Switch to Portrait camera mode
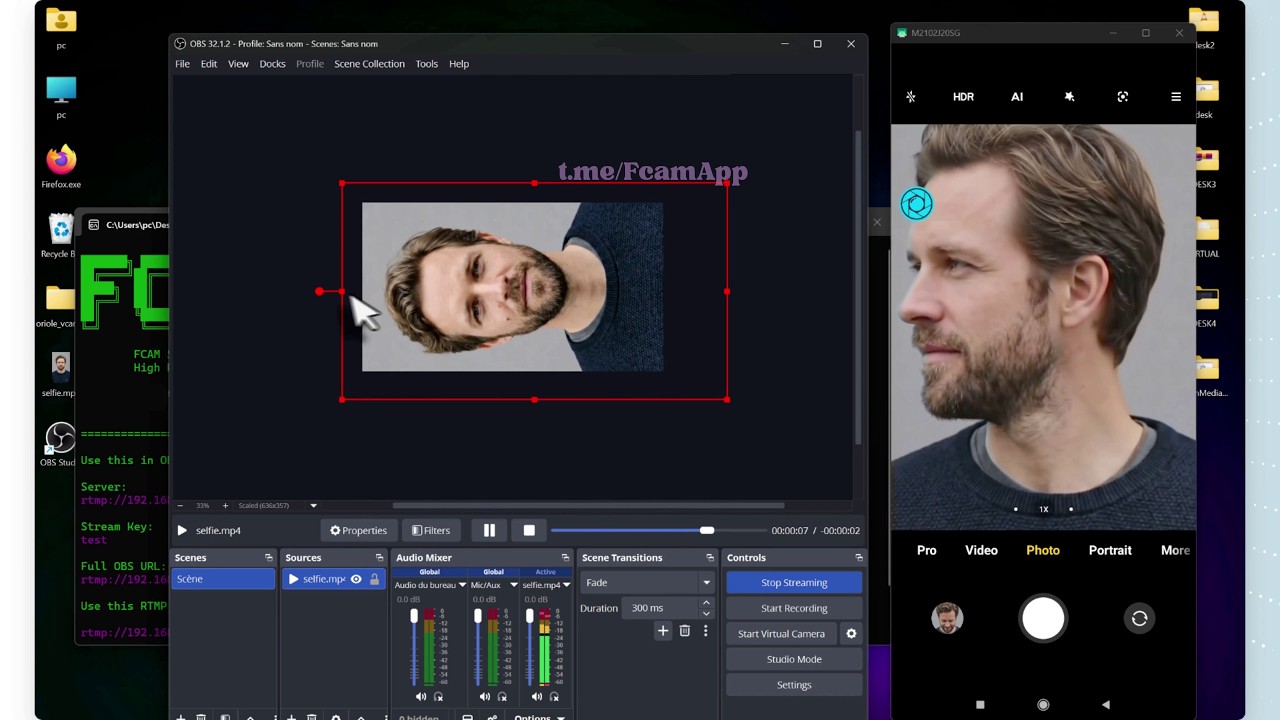The image size is (1280, 720). pos(1110,550)
